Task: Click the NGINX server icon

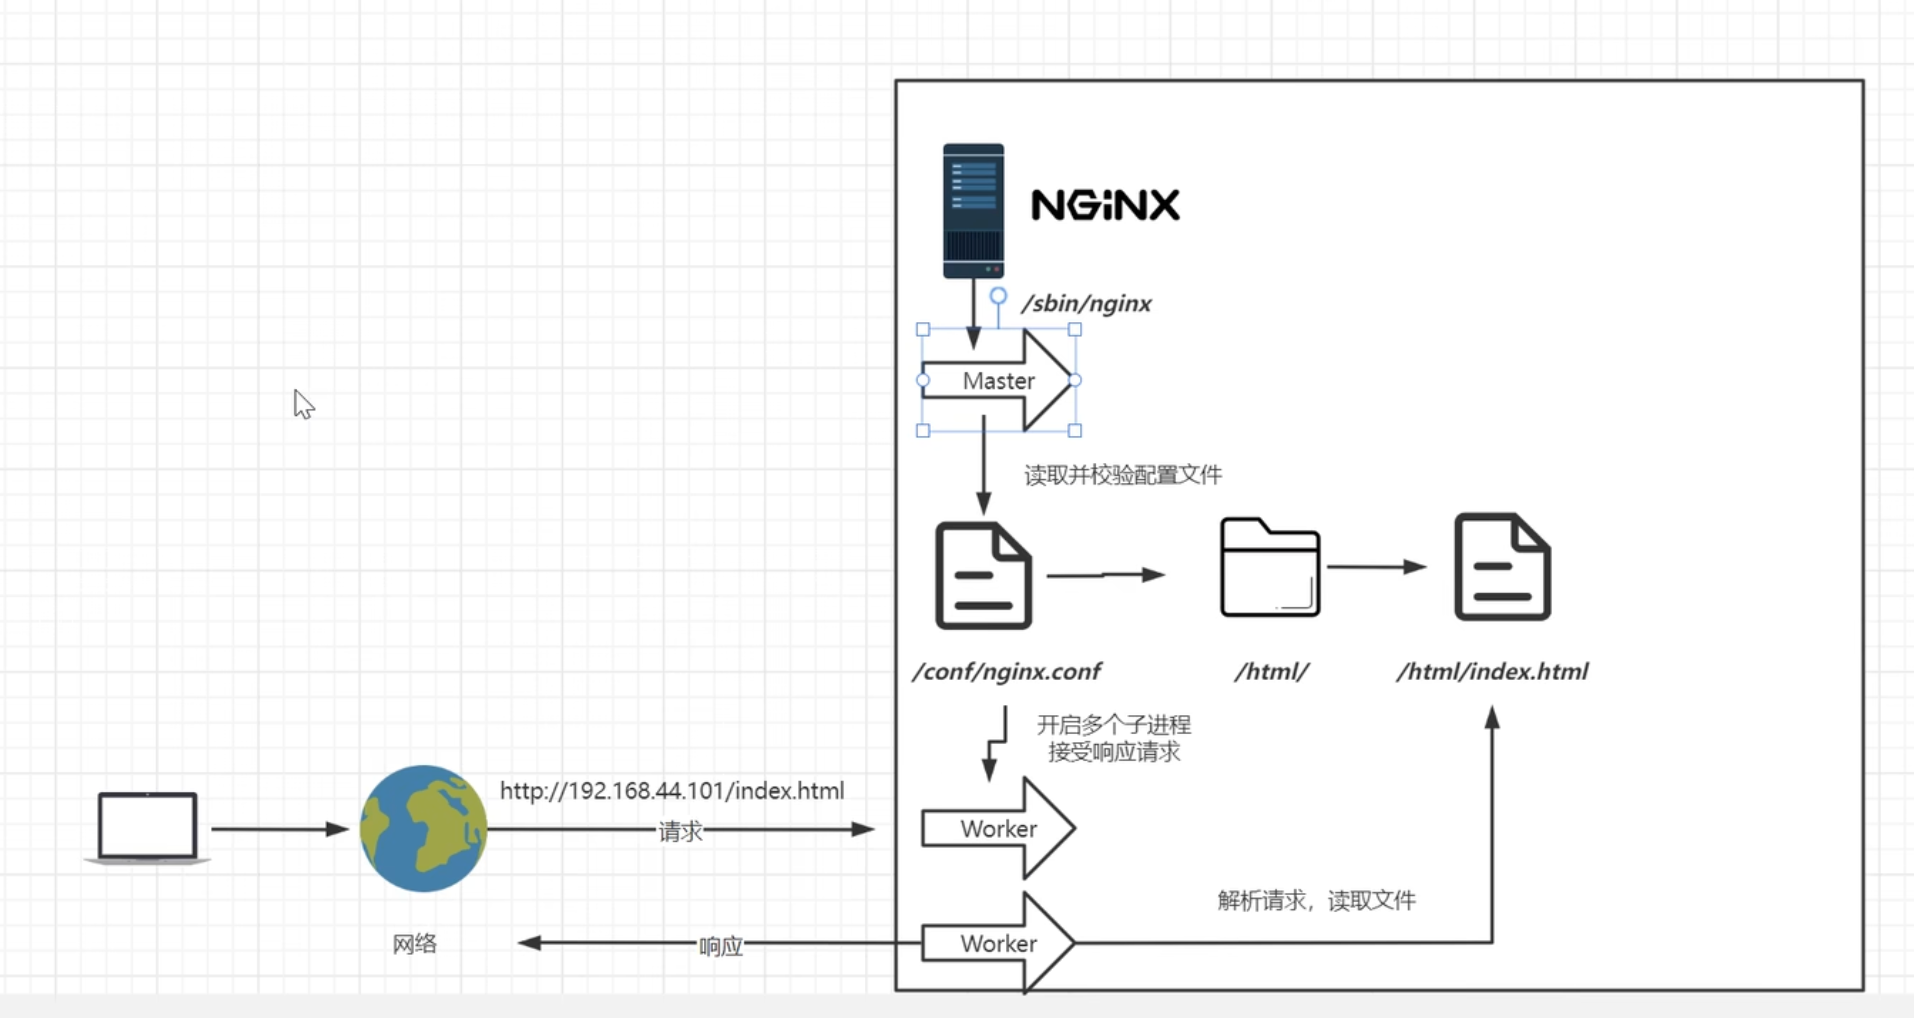Action: pyautogui.click(x=972, y=208)
